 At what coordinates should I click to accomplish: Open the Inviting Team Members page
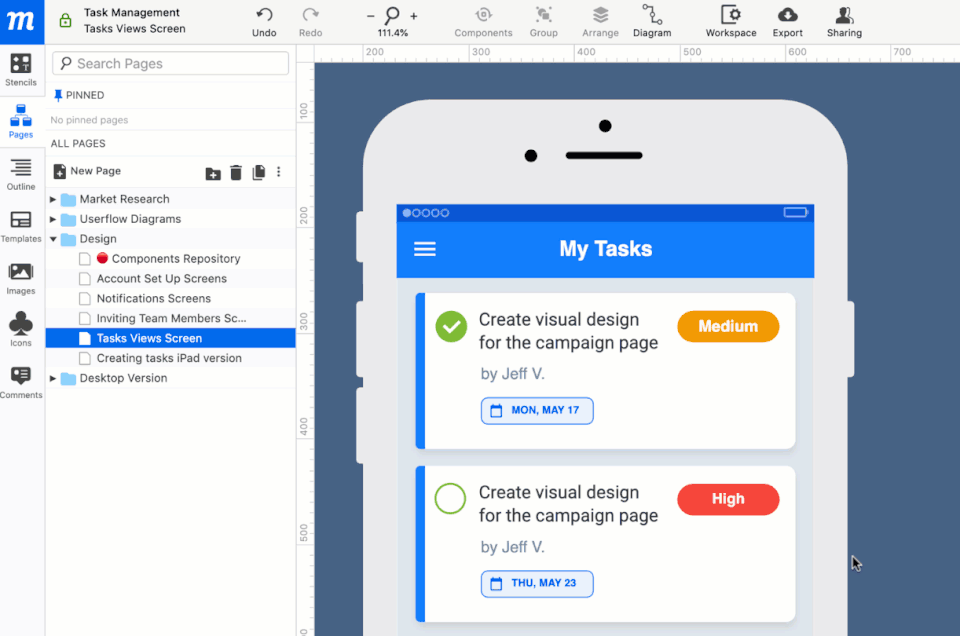[170, 318]
